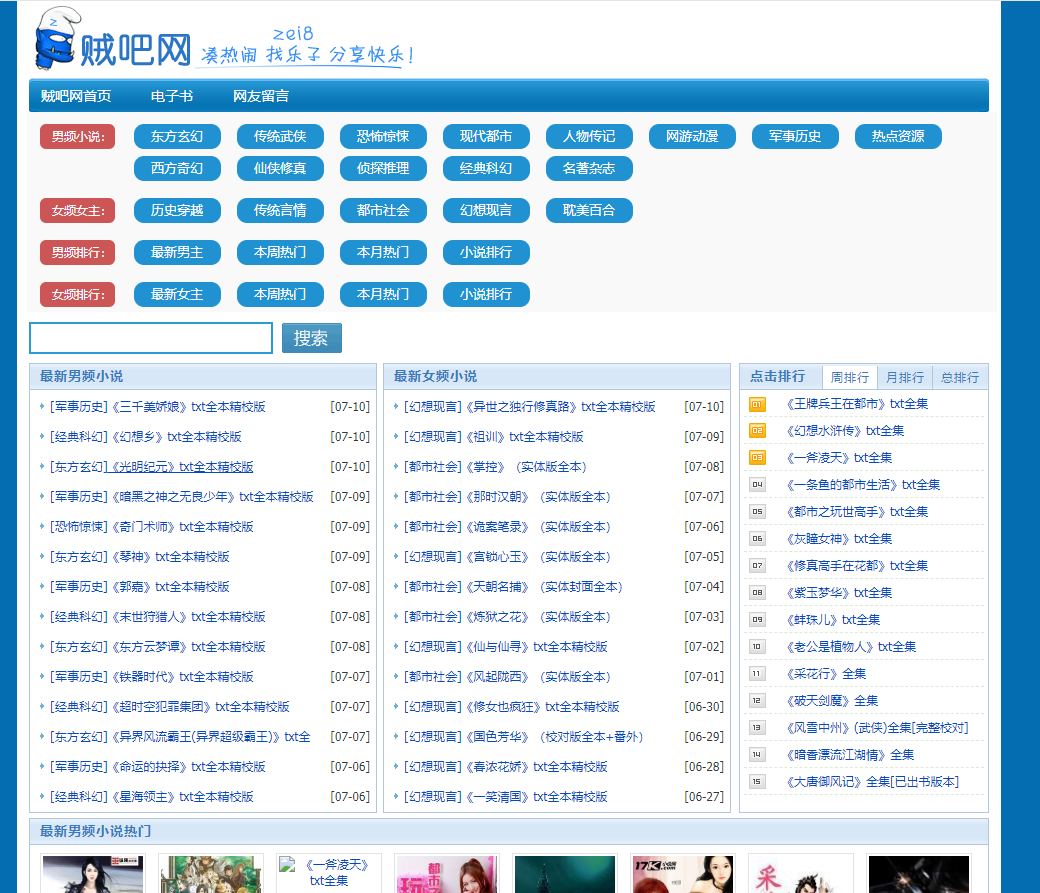This screenshot has height=893, width=1040.
Task: Open rank 10 《老公是植物人》 link
Action: point(850,647)
